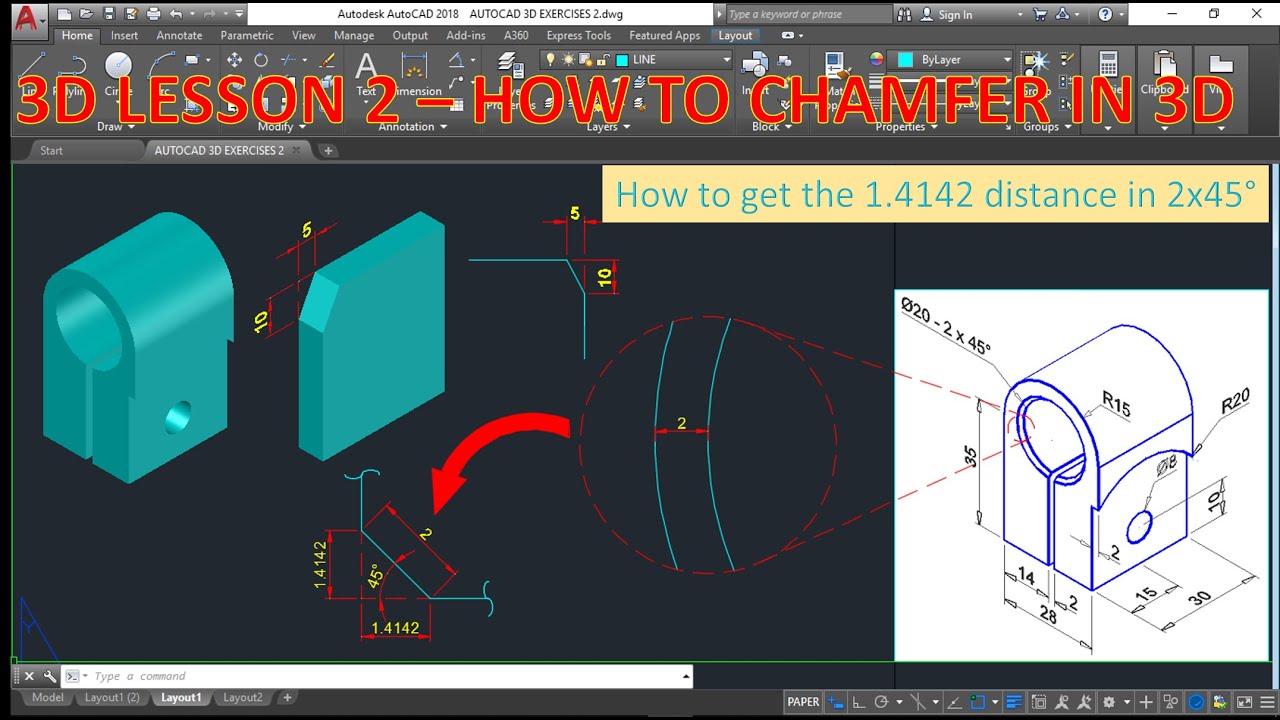Screen dimensions: 1280x720
Task: Open the Layout1 (2) tab
Action: tap(112, 698)
